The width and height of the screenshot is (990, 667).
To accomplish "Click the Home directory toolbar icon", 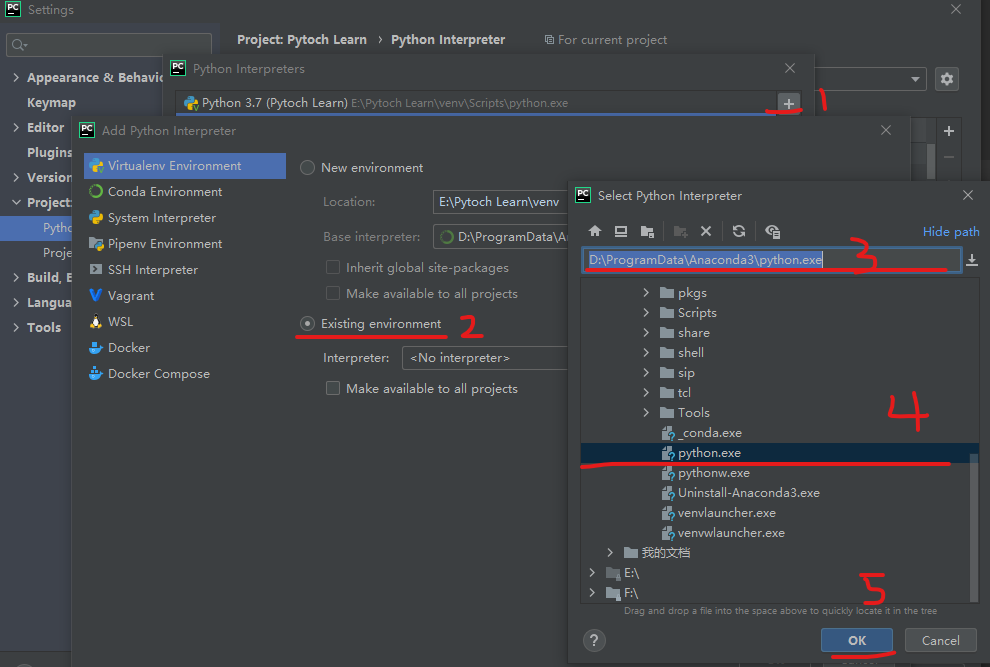I will (x=595, y=231).
